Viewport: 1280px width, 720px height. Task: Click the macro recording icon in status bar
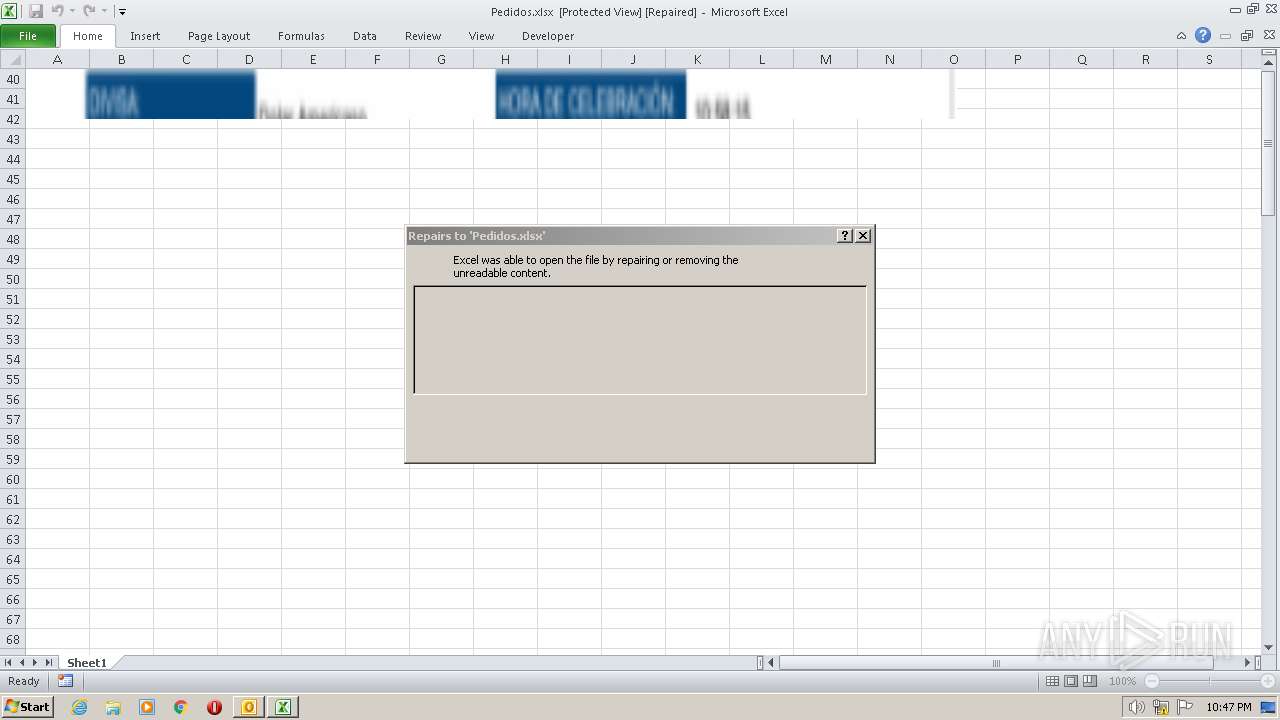tap(65, 681)
